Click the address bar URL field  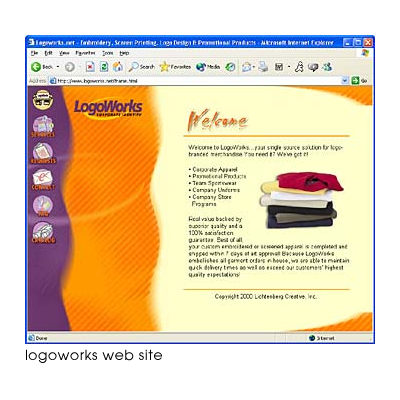pyautogui.click(x=195, y=81)
